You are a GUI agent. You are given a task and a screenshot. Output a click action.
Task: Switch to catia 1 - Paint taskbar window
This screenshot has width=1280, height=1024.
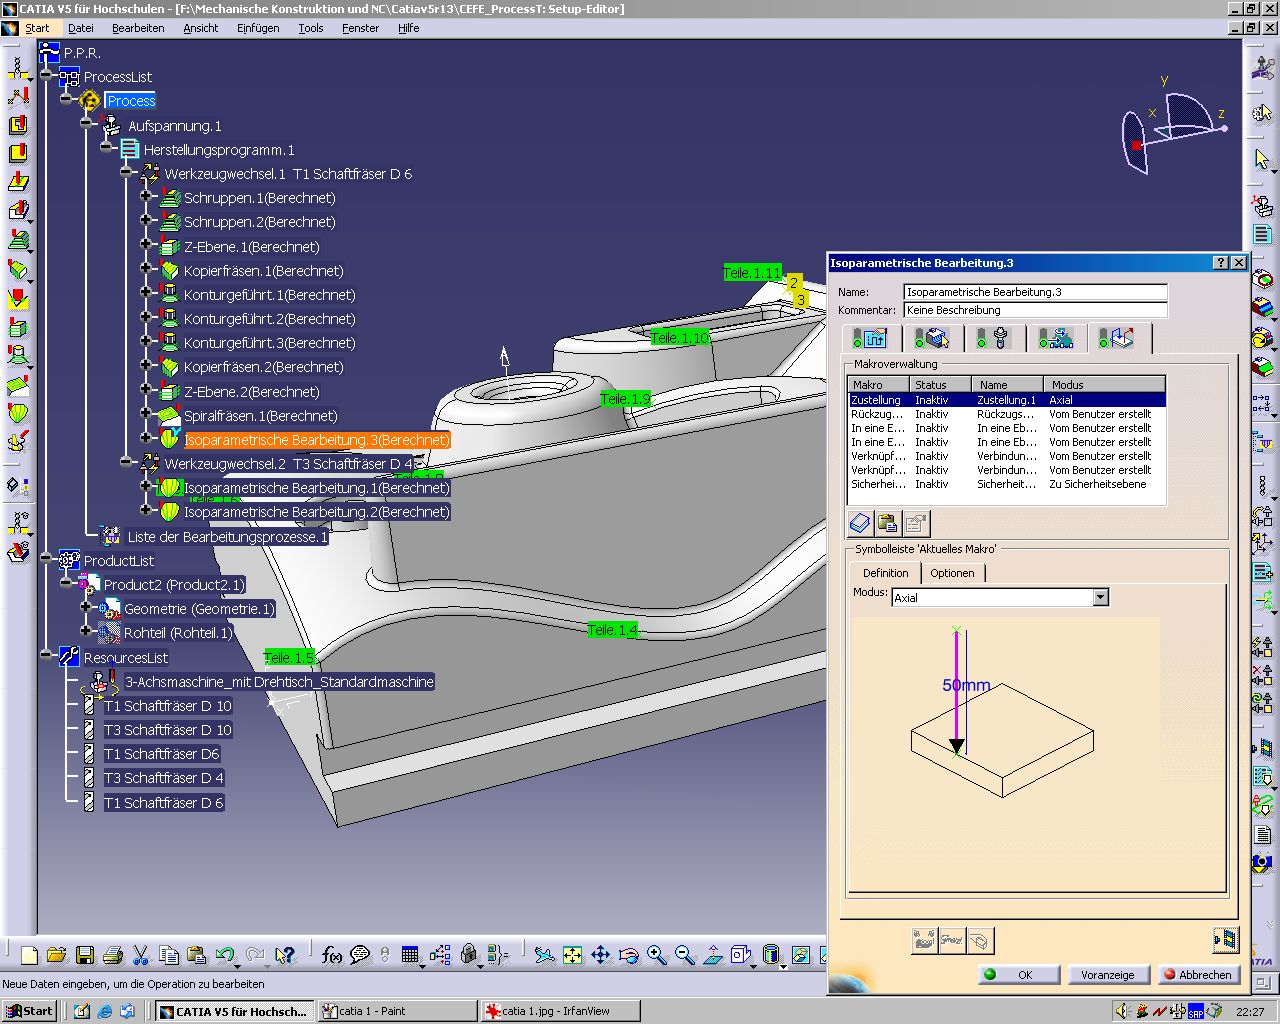coord(397,1011)
